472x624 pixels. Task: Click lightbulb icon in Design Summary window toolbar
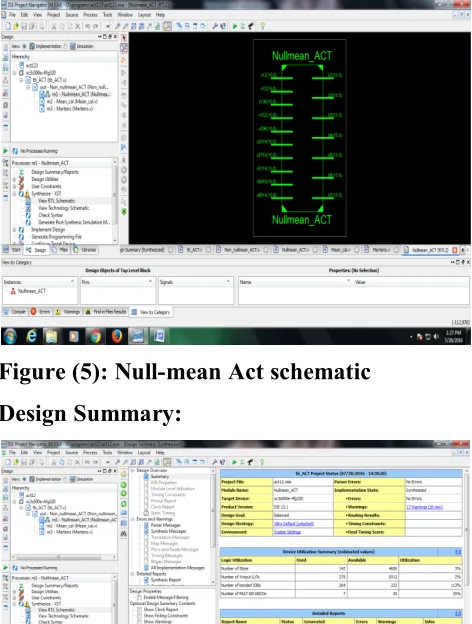(262, 462)
